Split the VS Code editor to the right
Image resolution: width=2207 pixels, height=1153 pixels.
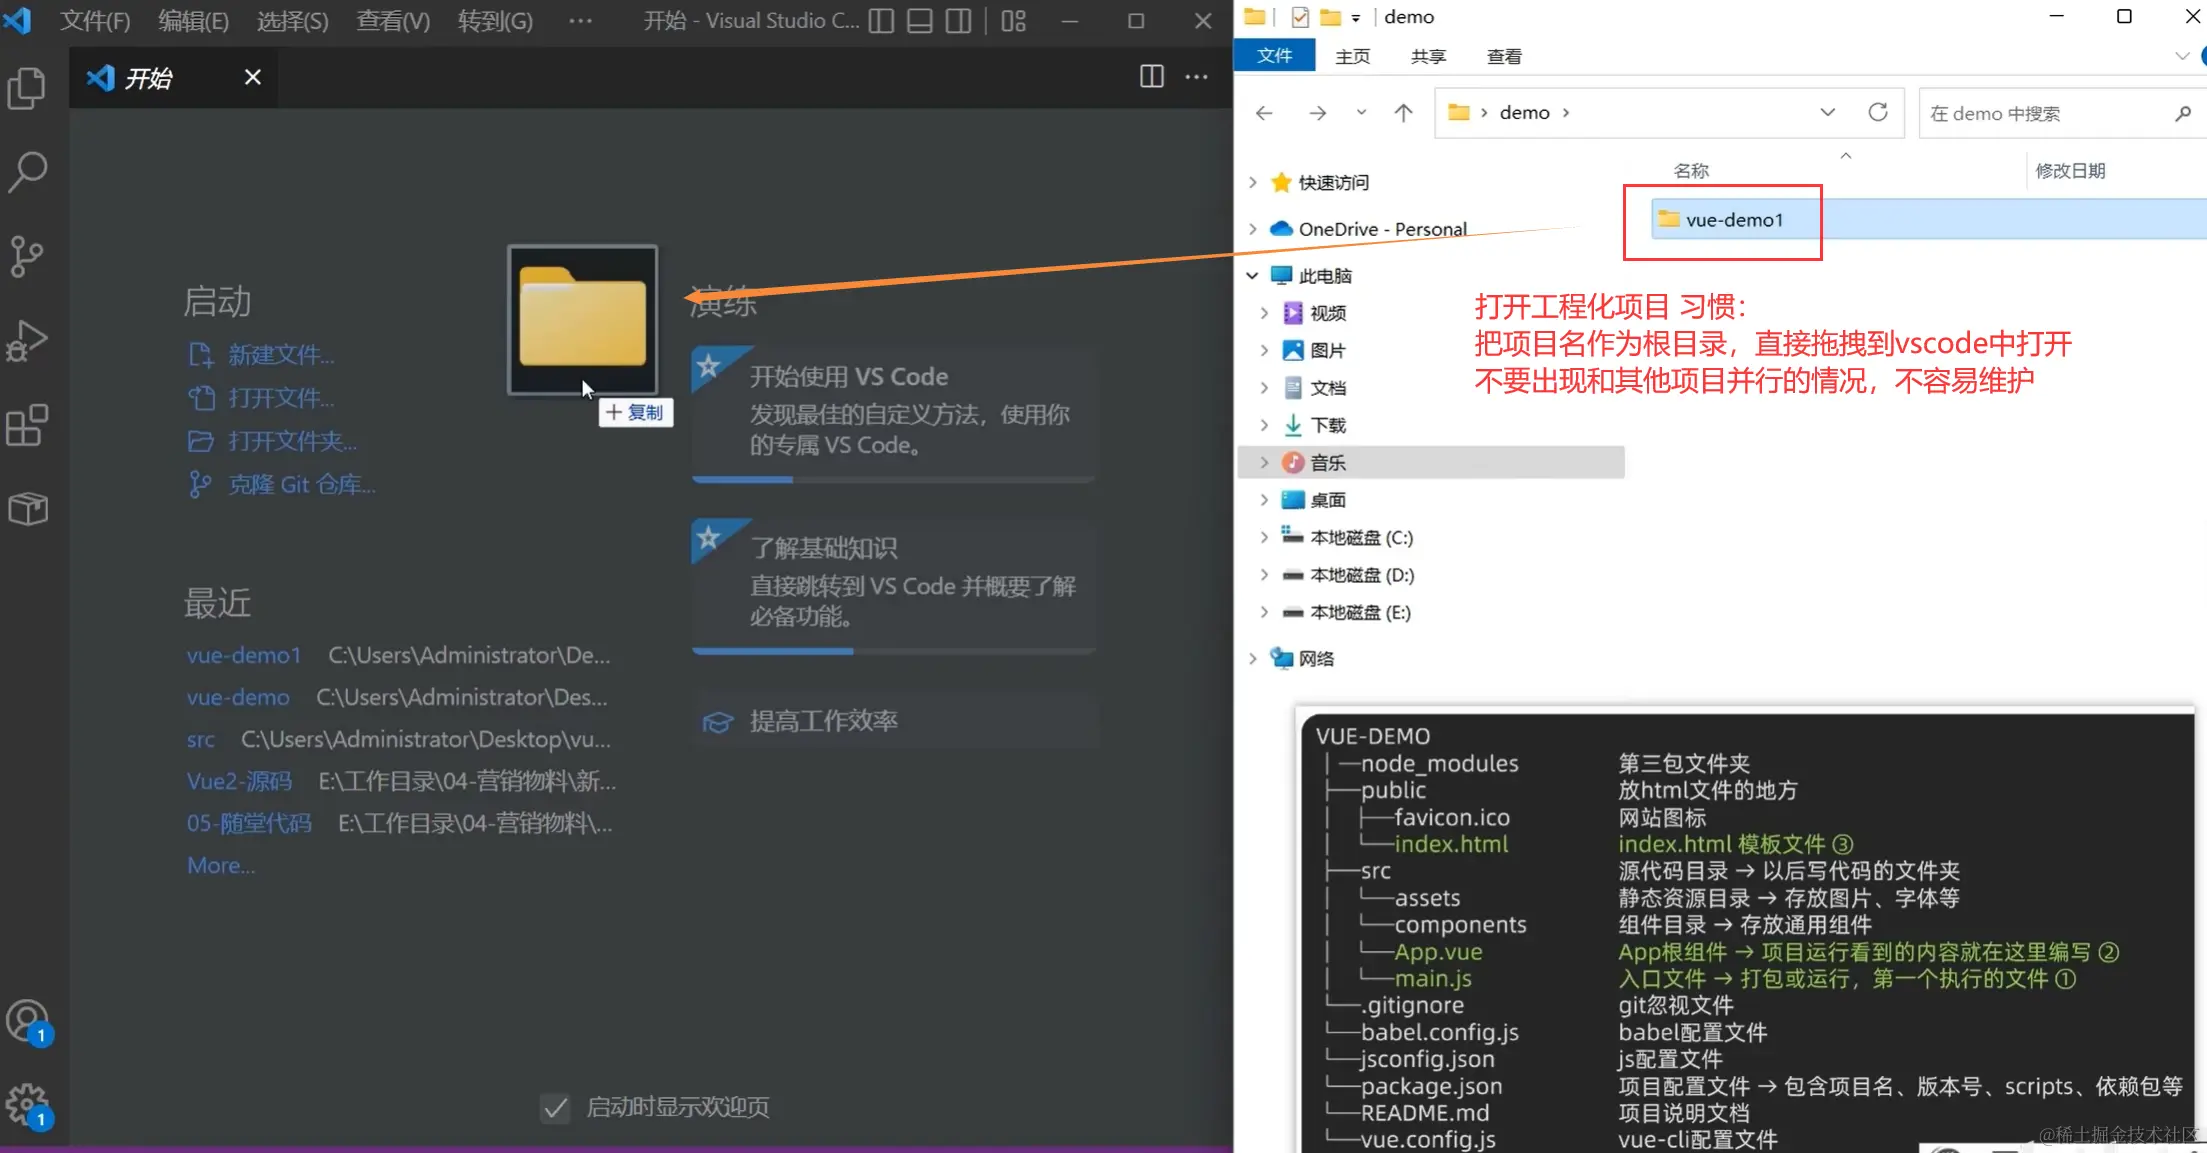pyautogui.click(x=1152, y=77)
